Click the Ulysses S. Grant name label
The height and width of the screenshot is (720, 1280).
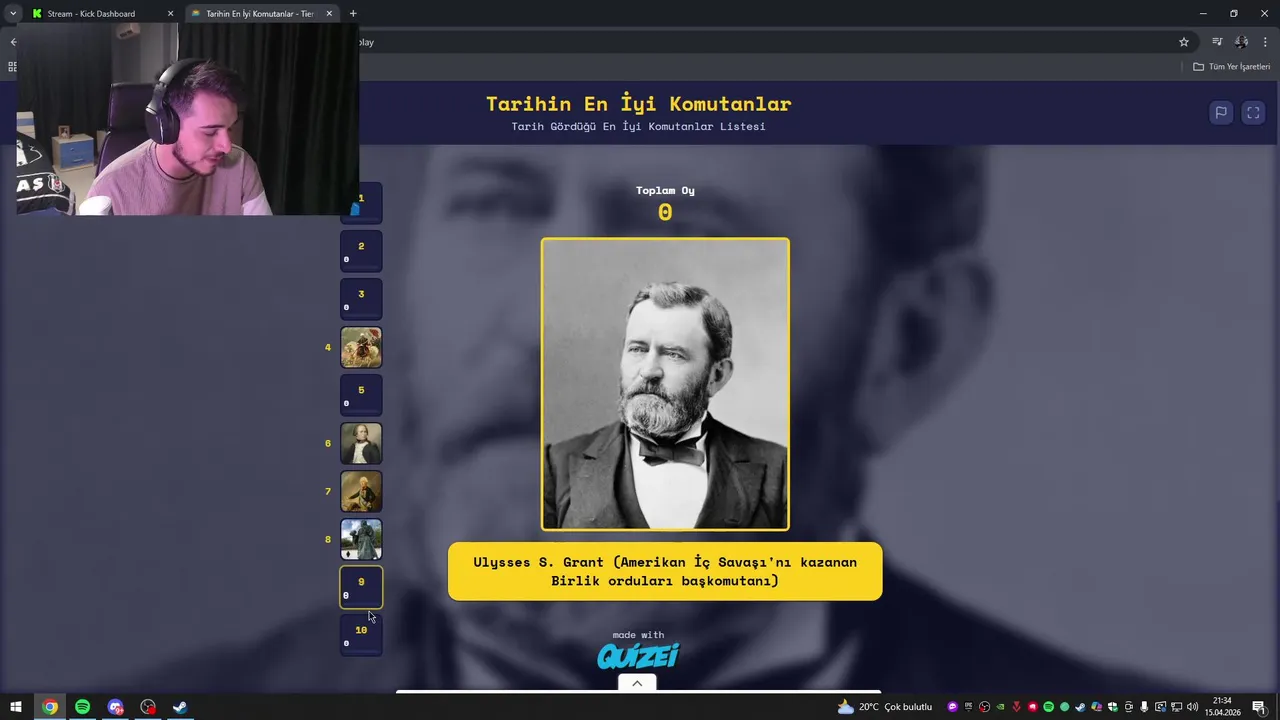tap(665, 571)
